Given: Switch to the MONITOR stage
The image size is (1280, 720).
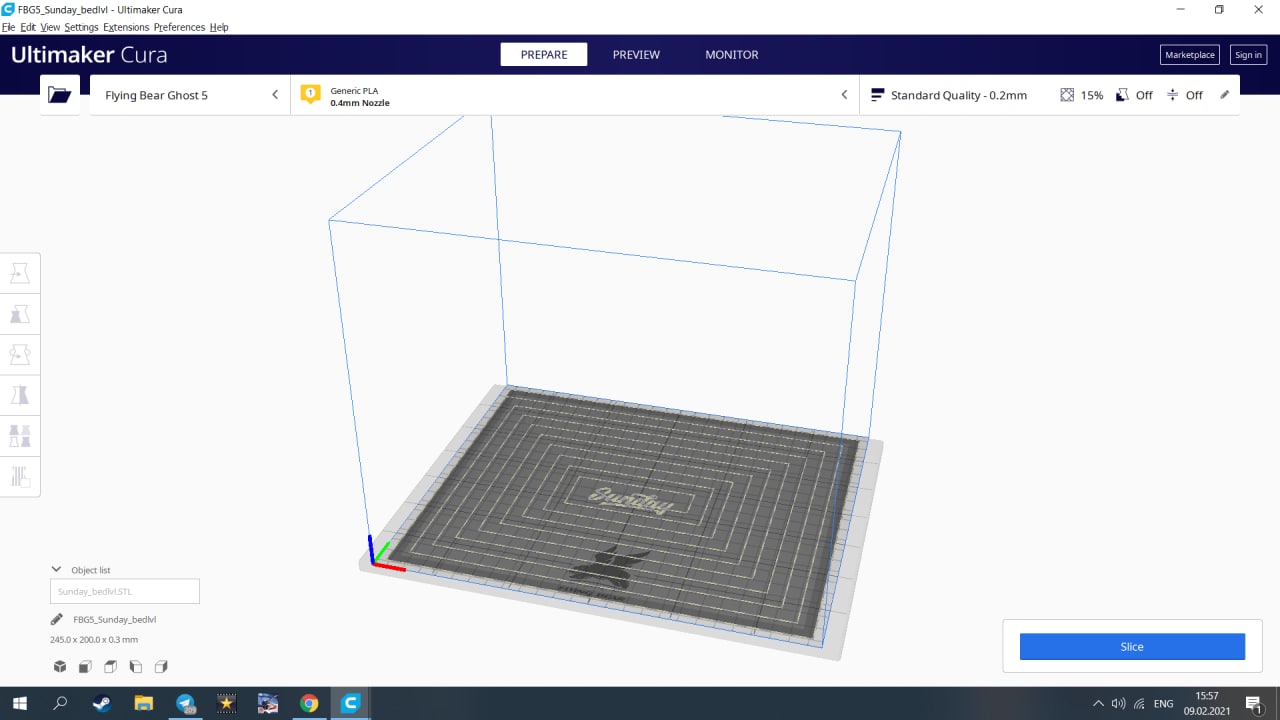Looking at the screenshot, I should 732,55.
